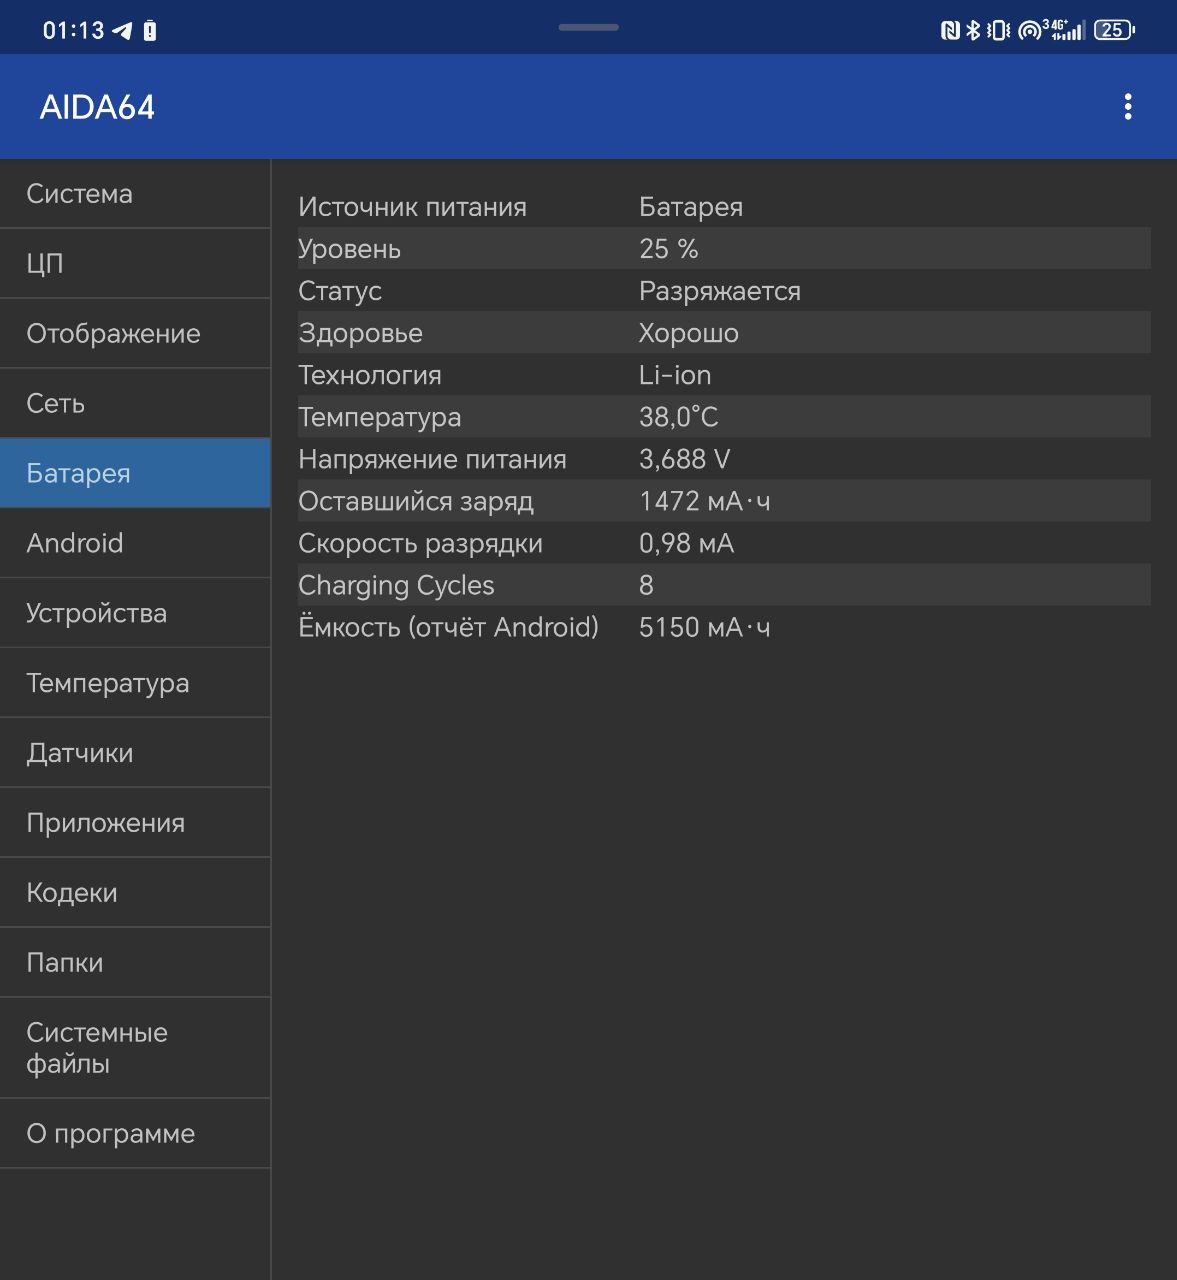The image size is (1177, 1280).
Task: Tap the 3,688 V voltage value
Action: point(685,459)
